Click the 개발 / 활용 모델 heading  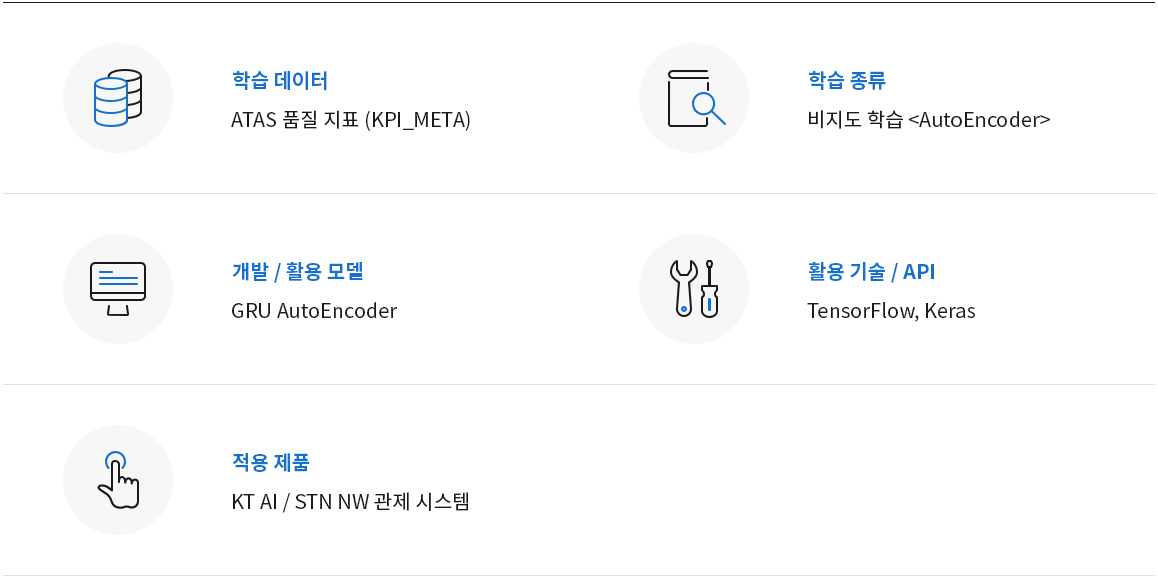(x=297, y=271)
